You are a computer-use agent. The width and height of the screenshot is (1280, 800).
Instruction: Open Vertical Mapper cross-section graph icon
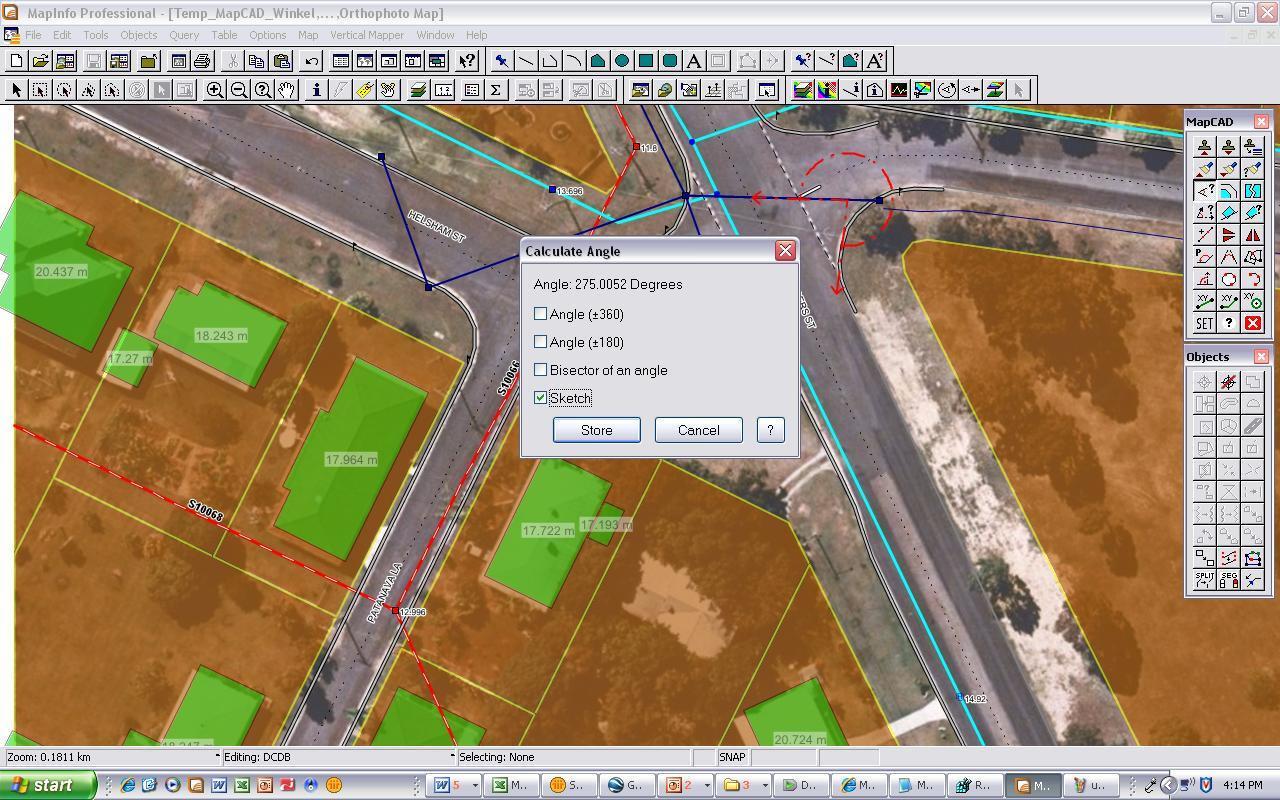(898, 90)
